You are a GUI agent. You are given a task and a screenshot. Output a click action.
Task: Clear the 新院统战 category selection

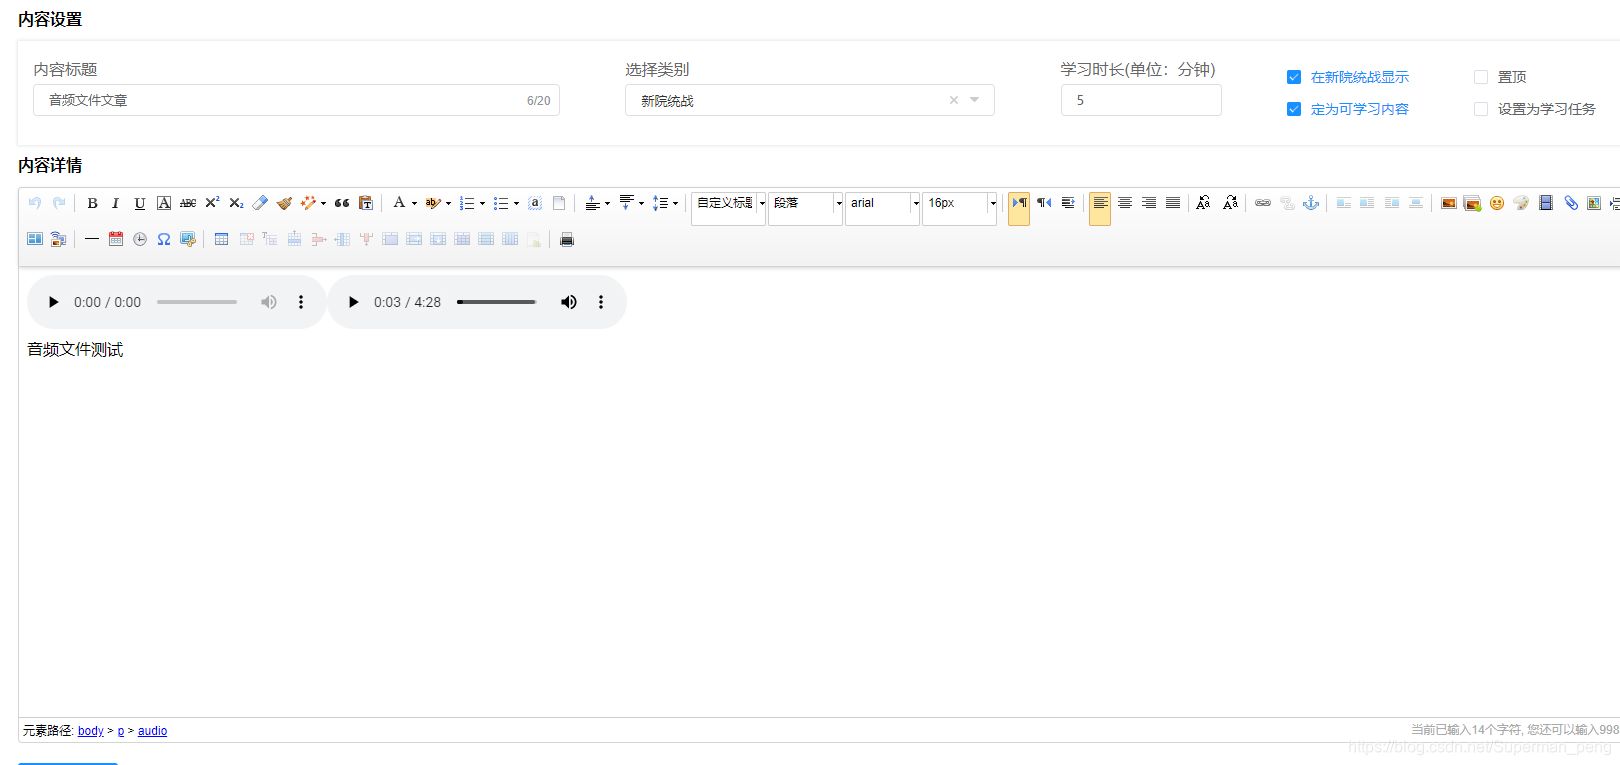954,100
